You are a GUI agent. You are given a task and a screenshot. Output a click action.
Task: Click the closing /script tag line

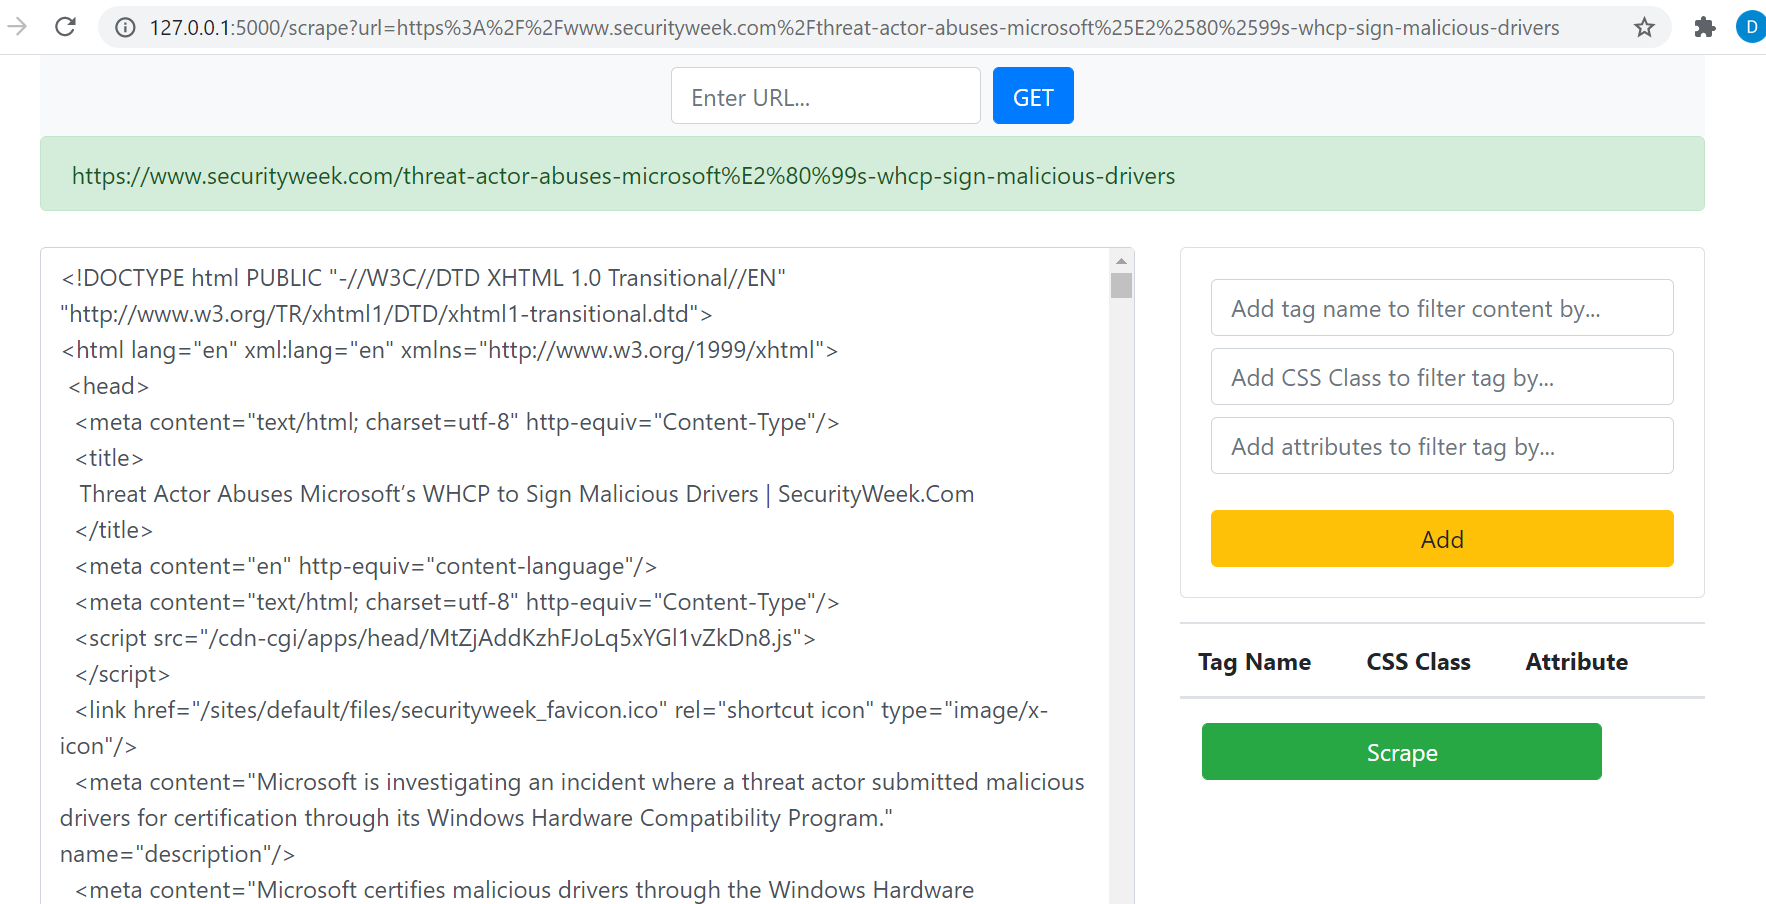pos(122,674)
